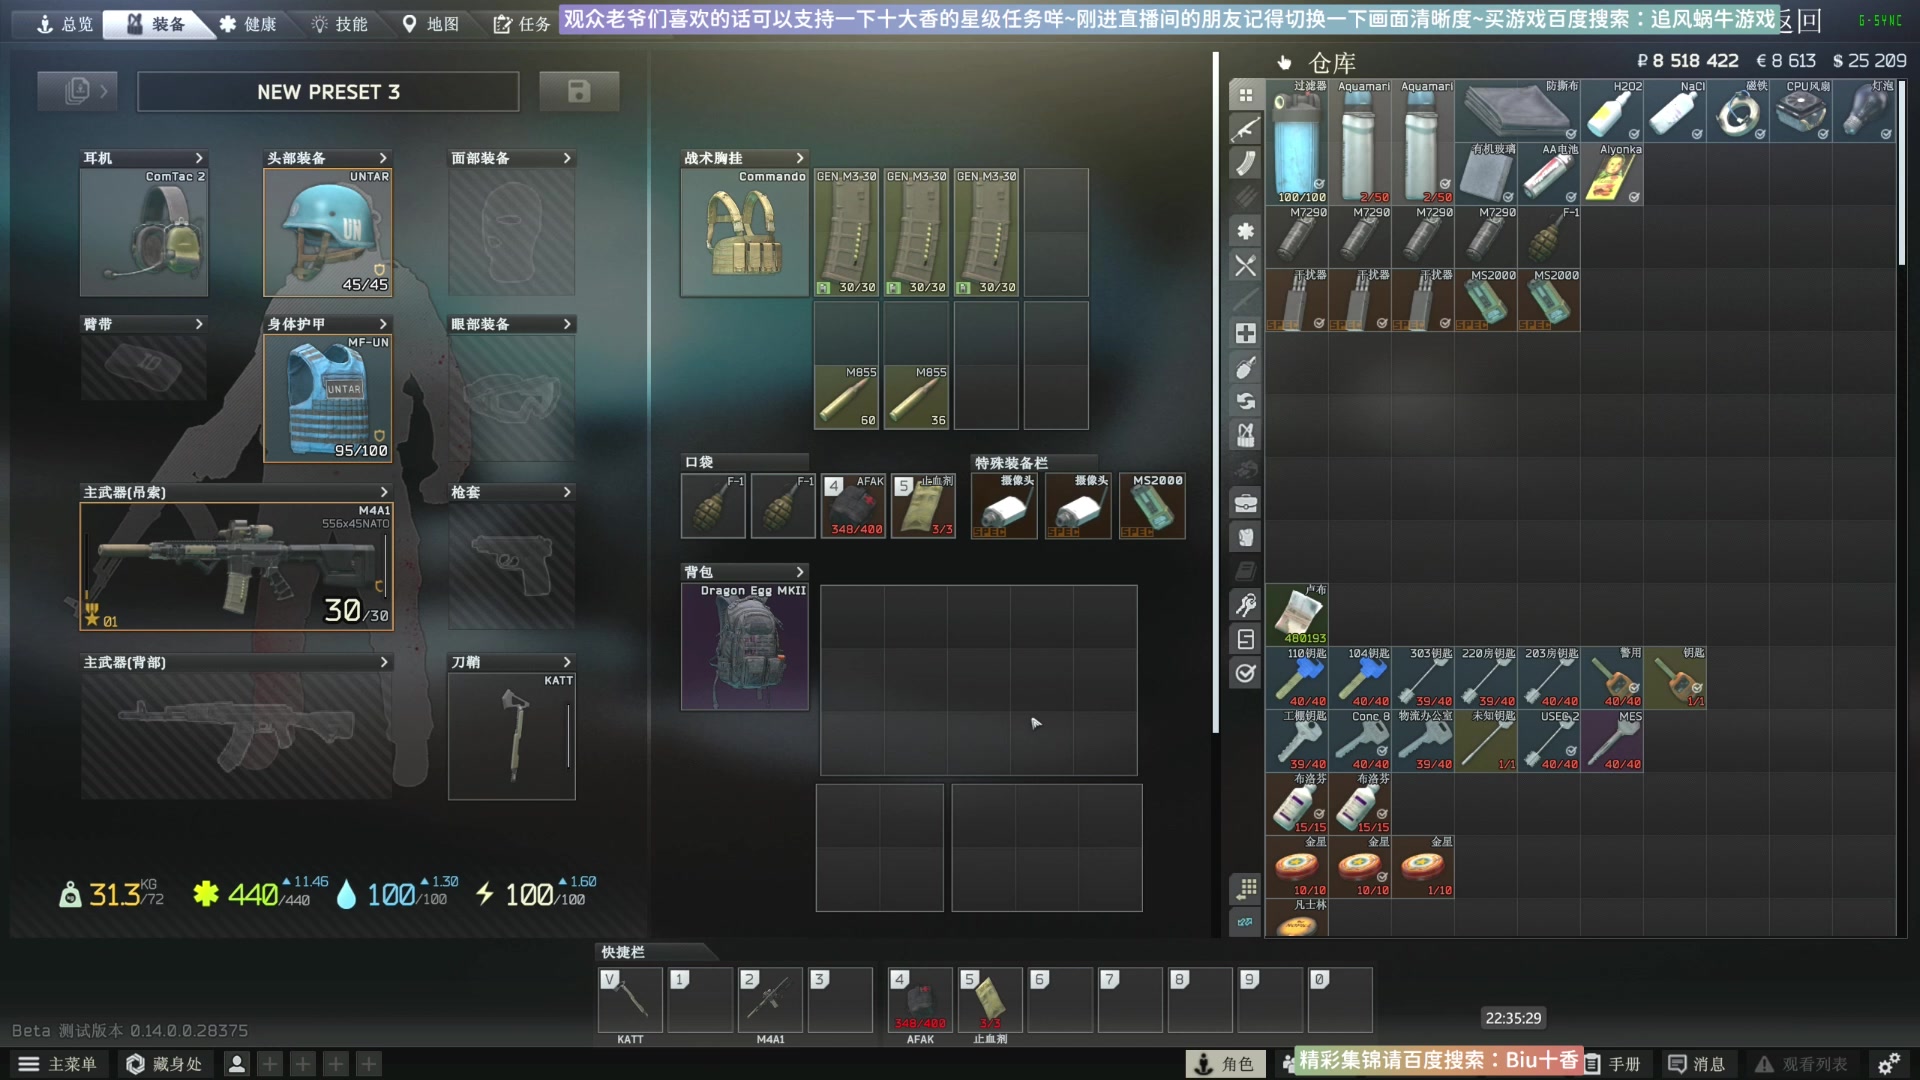Click the grenade filter icon in sidebar
The width and height of the screenshot is (1920, 1080).
pos(1245,367)
